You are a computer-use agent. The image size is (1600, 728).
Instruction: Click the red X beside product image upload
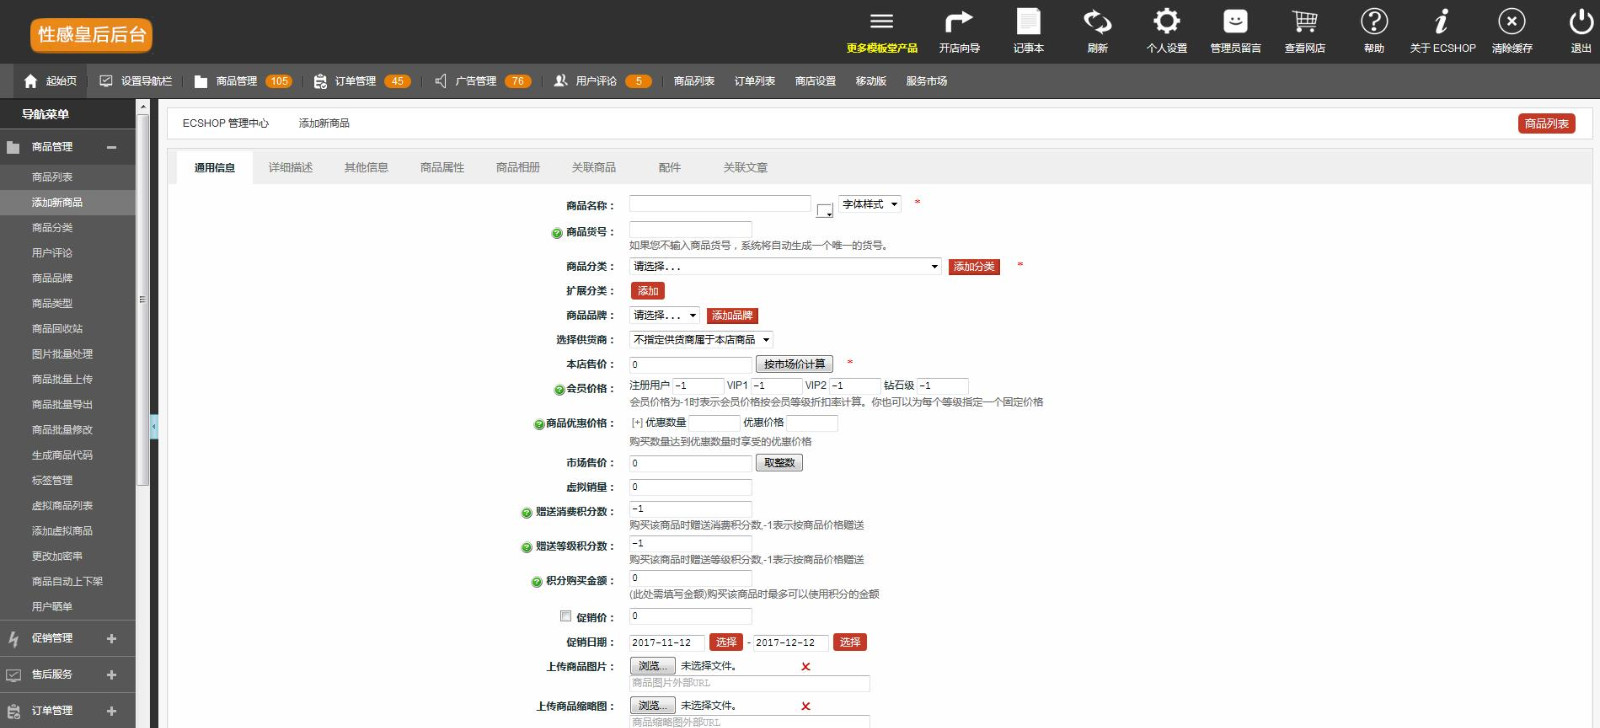[x=805, y=667]
